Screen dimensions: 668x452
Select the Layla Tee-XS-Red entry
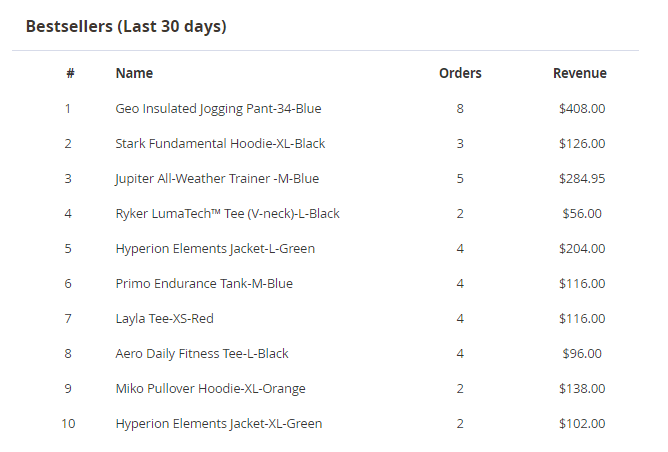click(164, 318)
